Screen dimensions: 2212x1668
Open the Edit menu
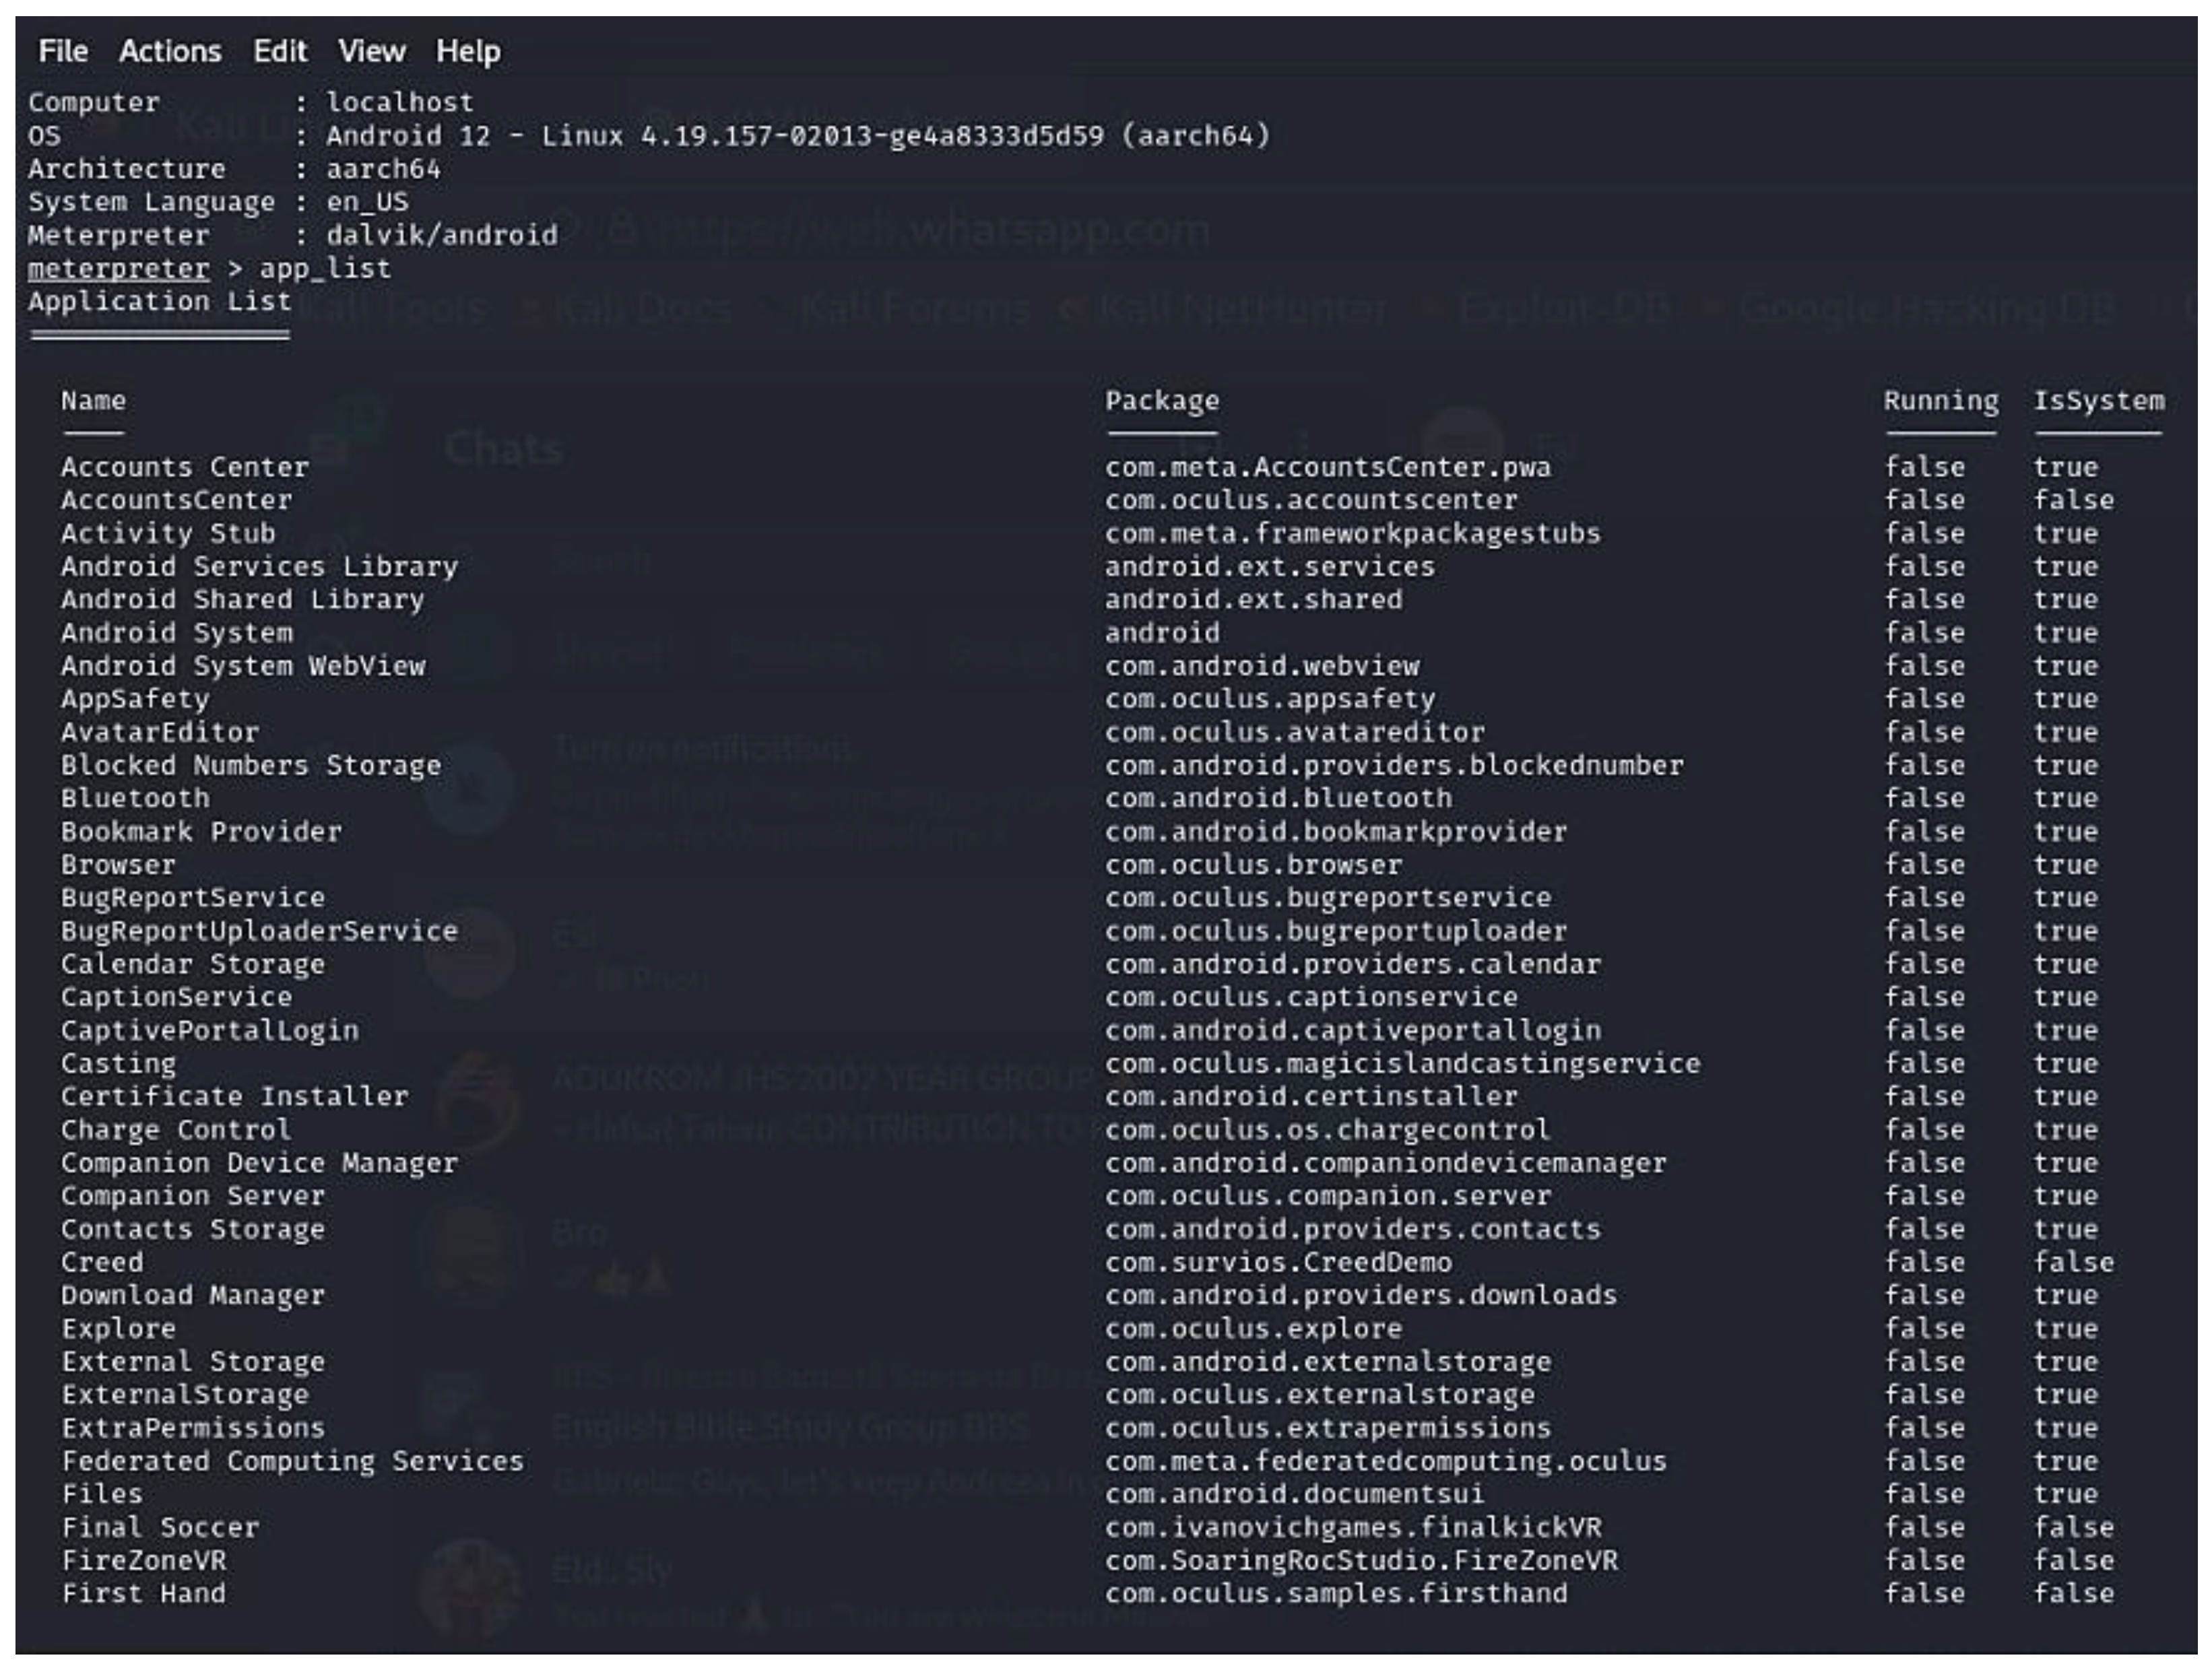280,51
